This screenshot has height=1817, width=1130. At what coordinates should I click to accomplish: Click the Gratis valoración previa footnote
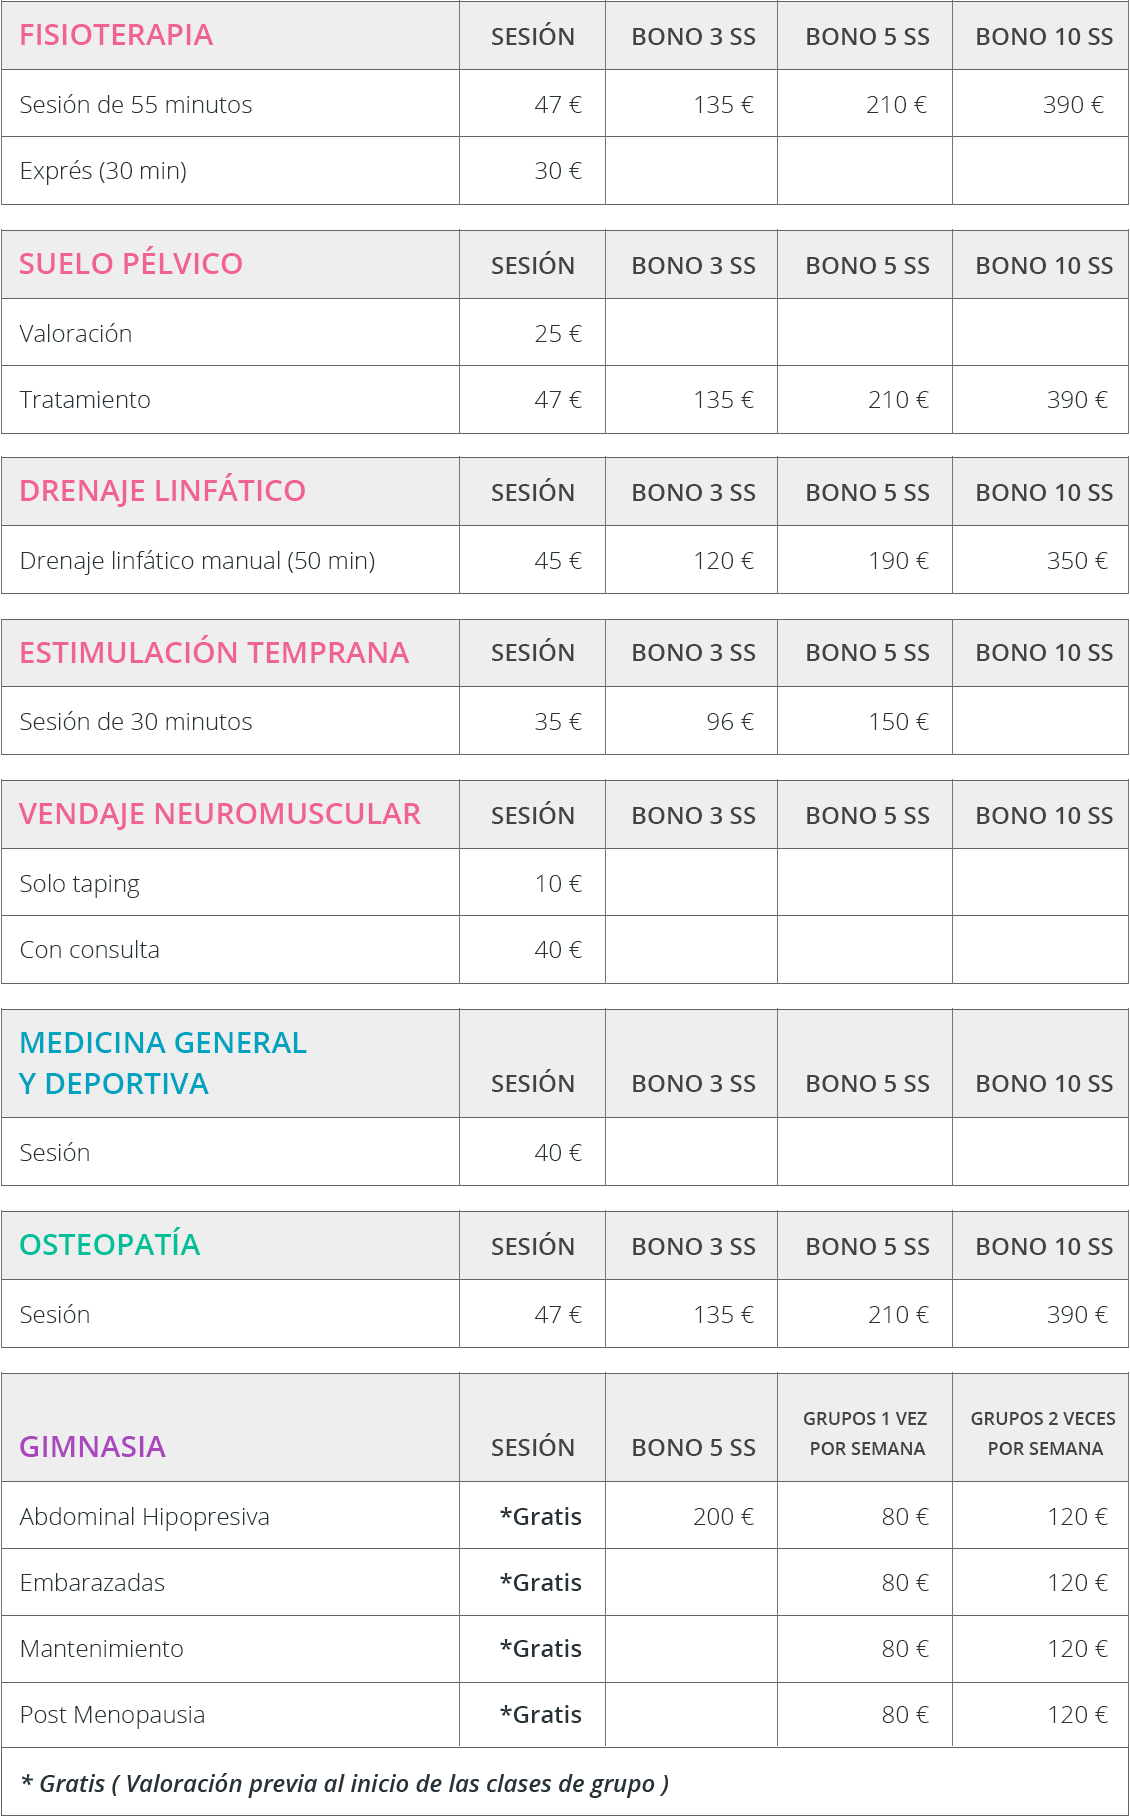point(345,1783)
